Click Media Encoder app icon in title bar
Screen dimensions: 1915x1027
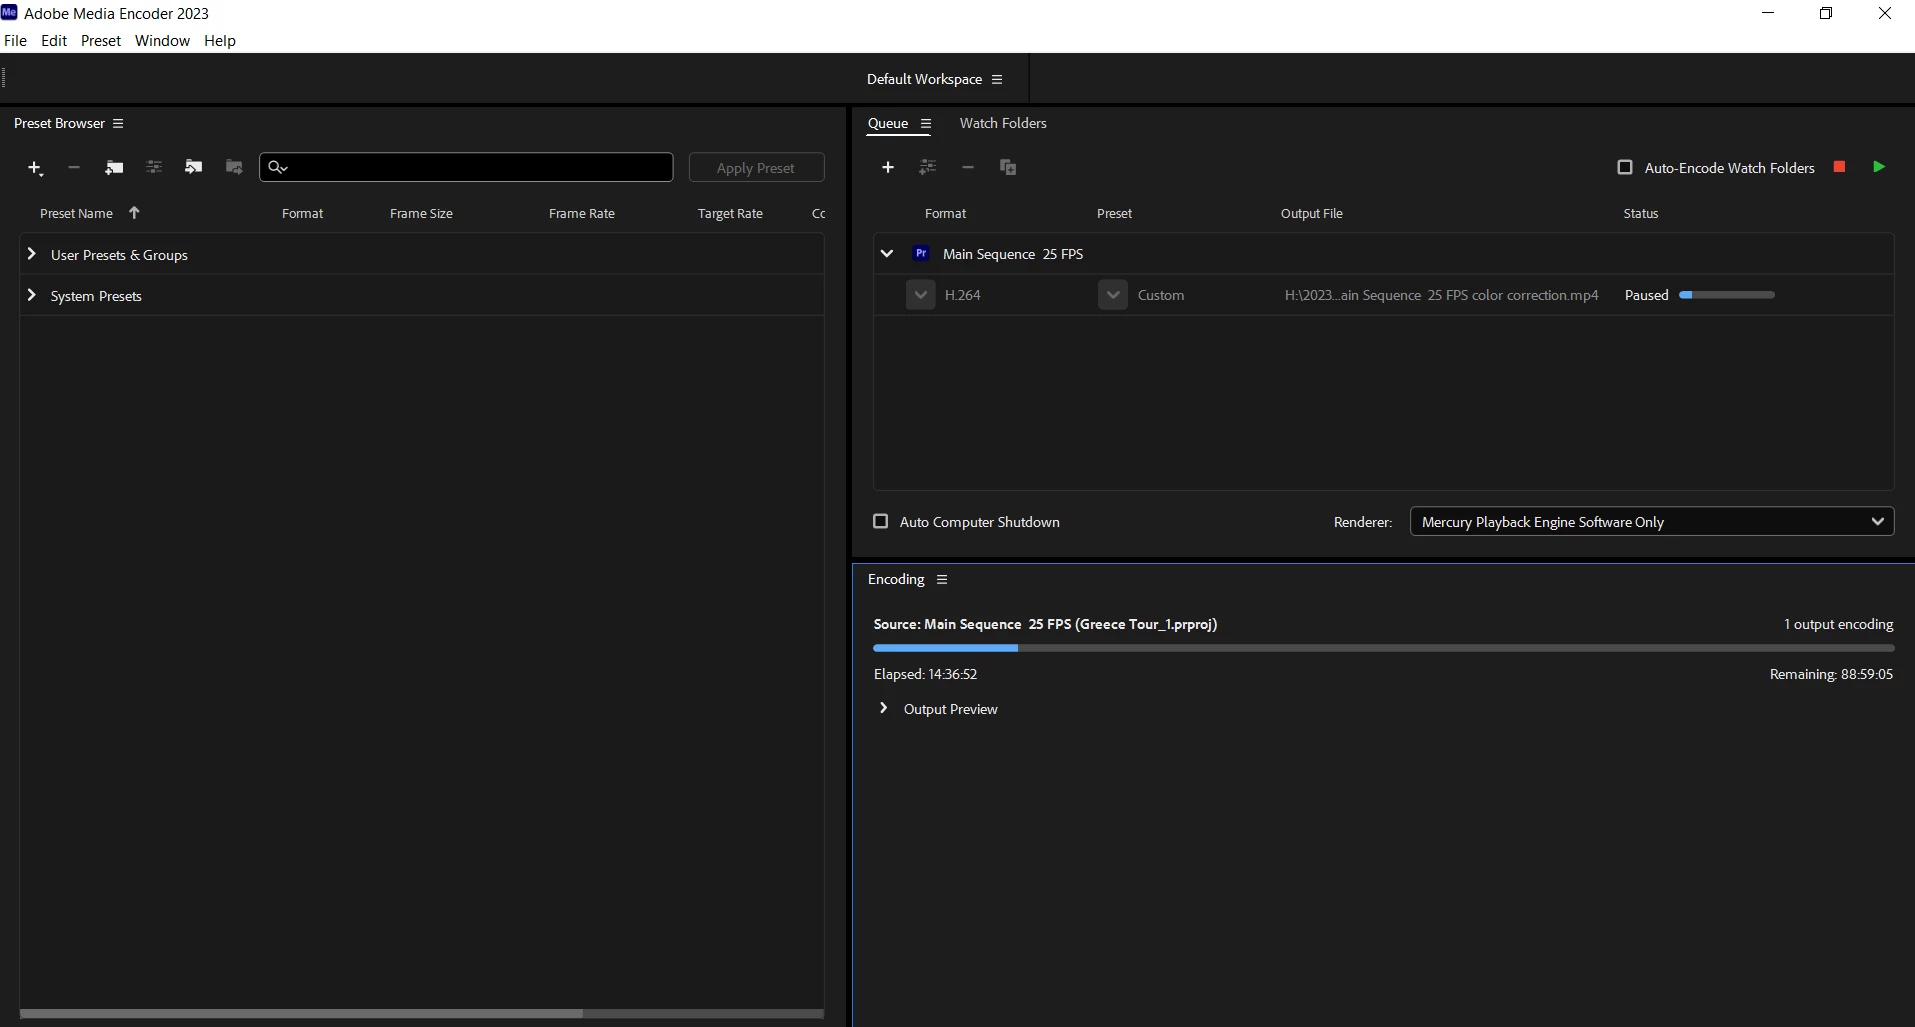click(10, 12)
